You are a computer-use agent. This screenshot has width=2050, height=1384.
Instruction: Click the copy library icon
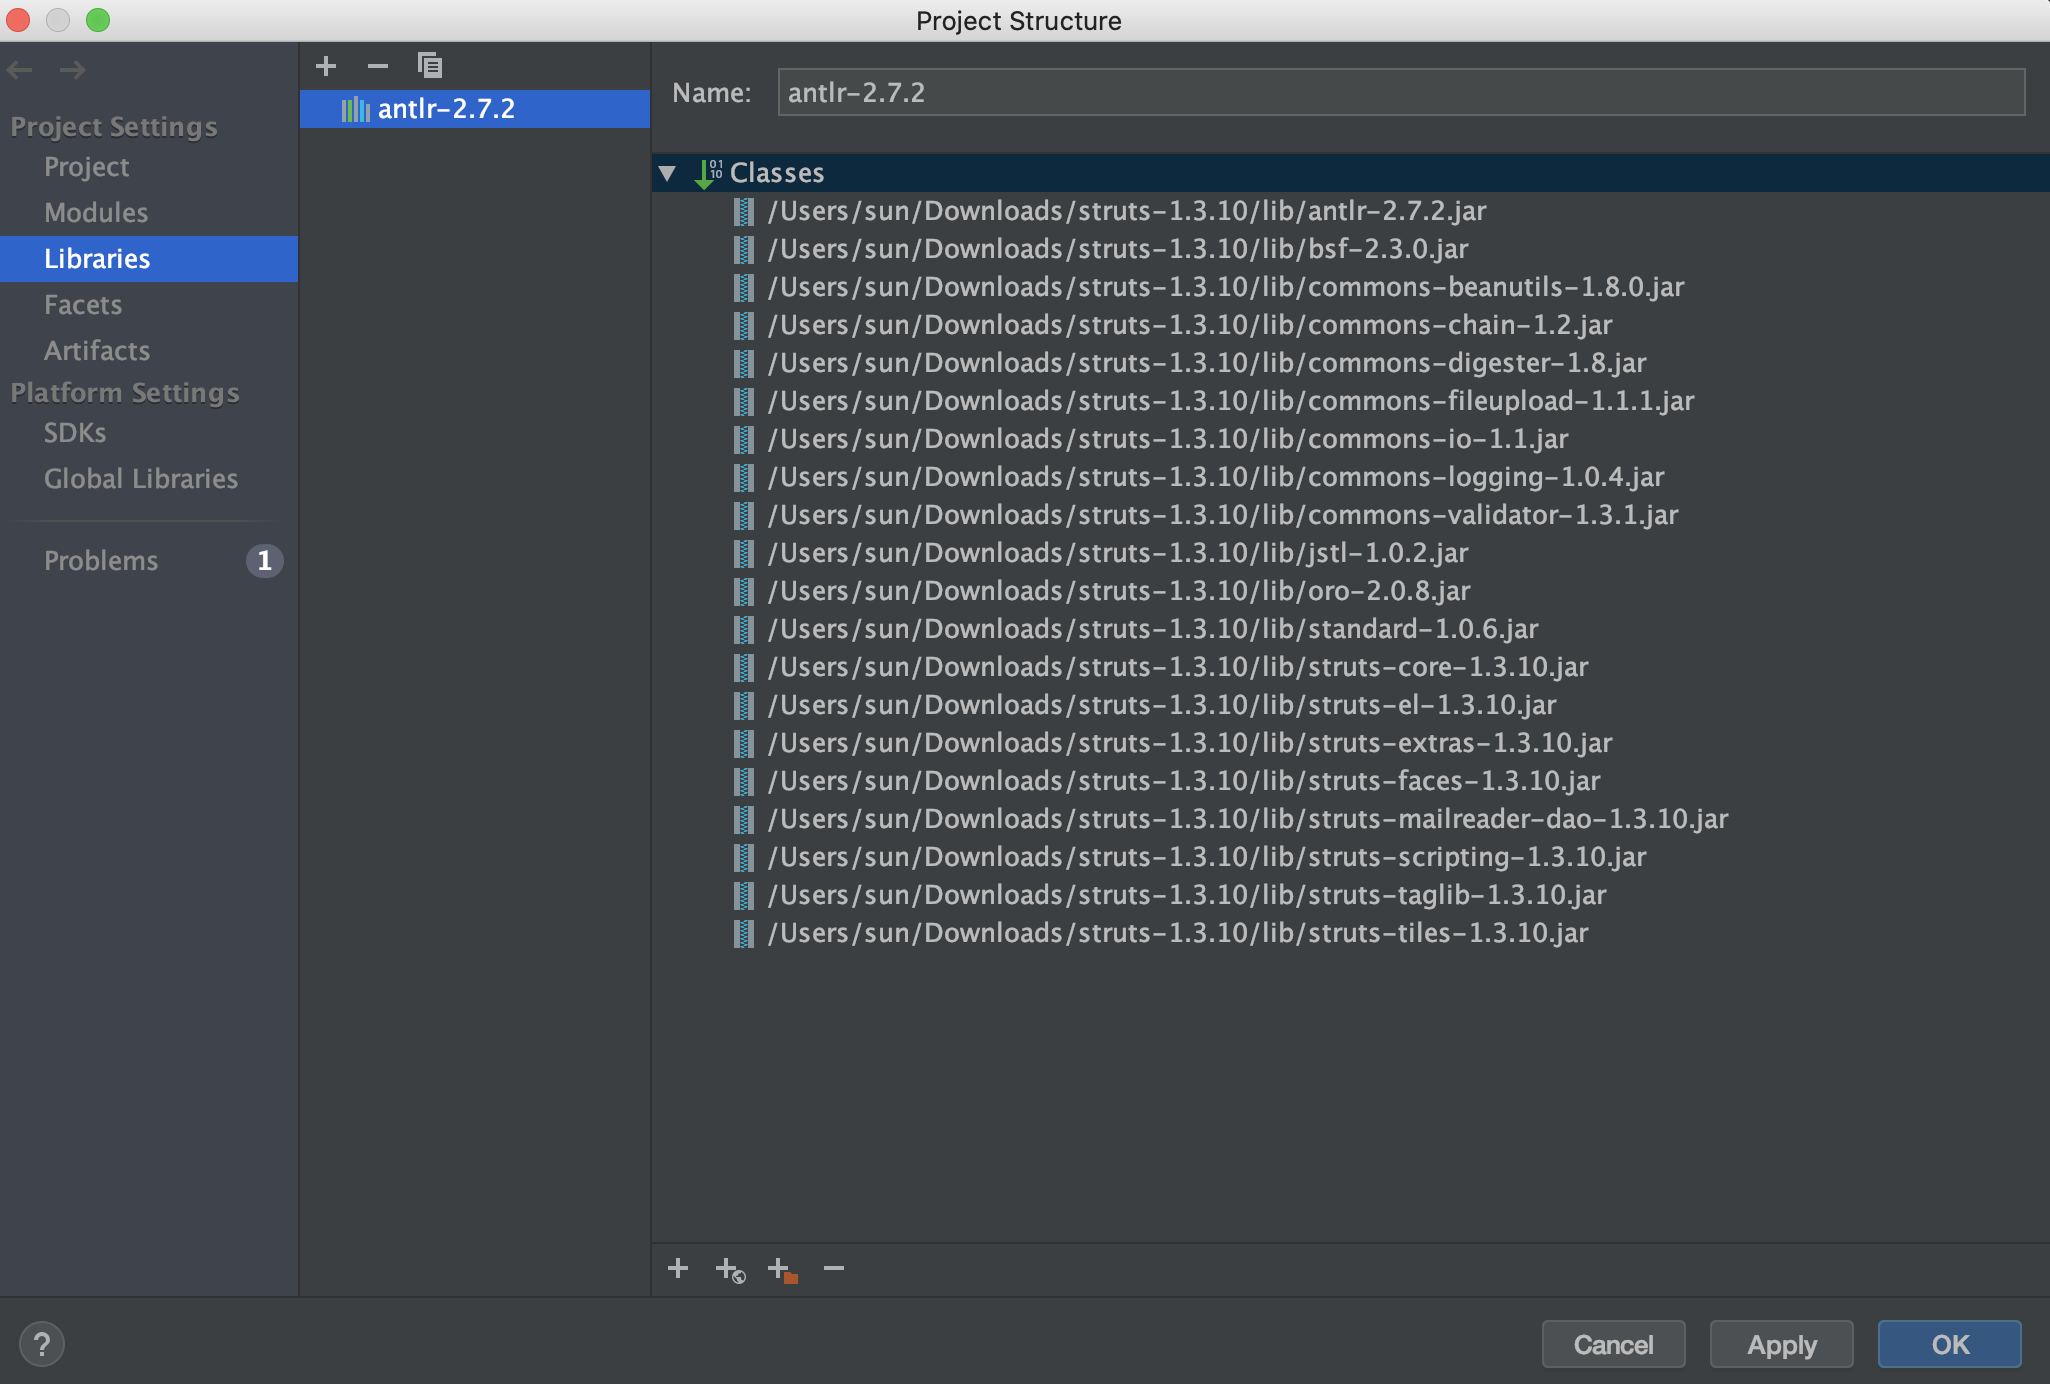pyautogui.click(x=430, y=66)
